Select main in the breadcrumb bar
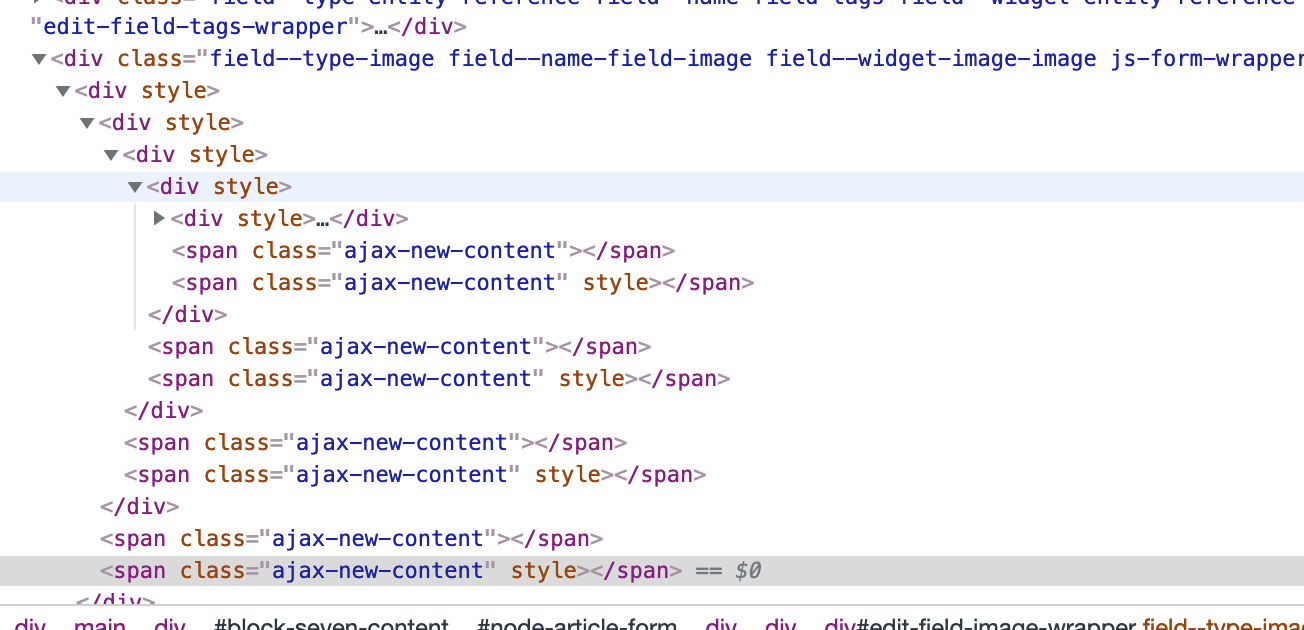 tap(100, 624)
